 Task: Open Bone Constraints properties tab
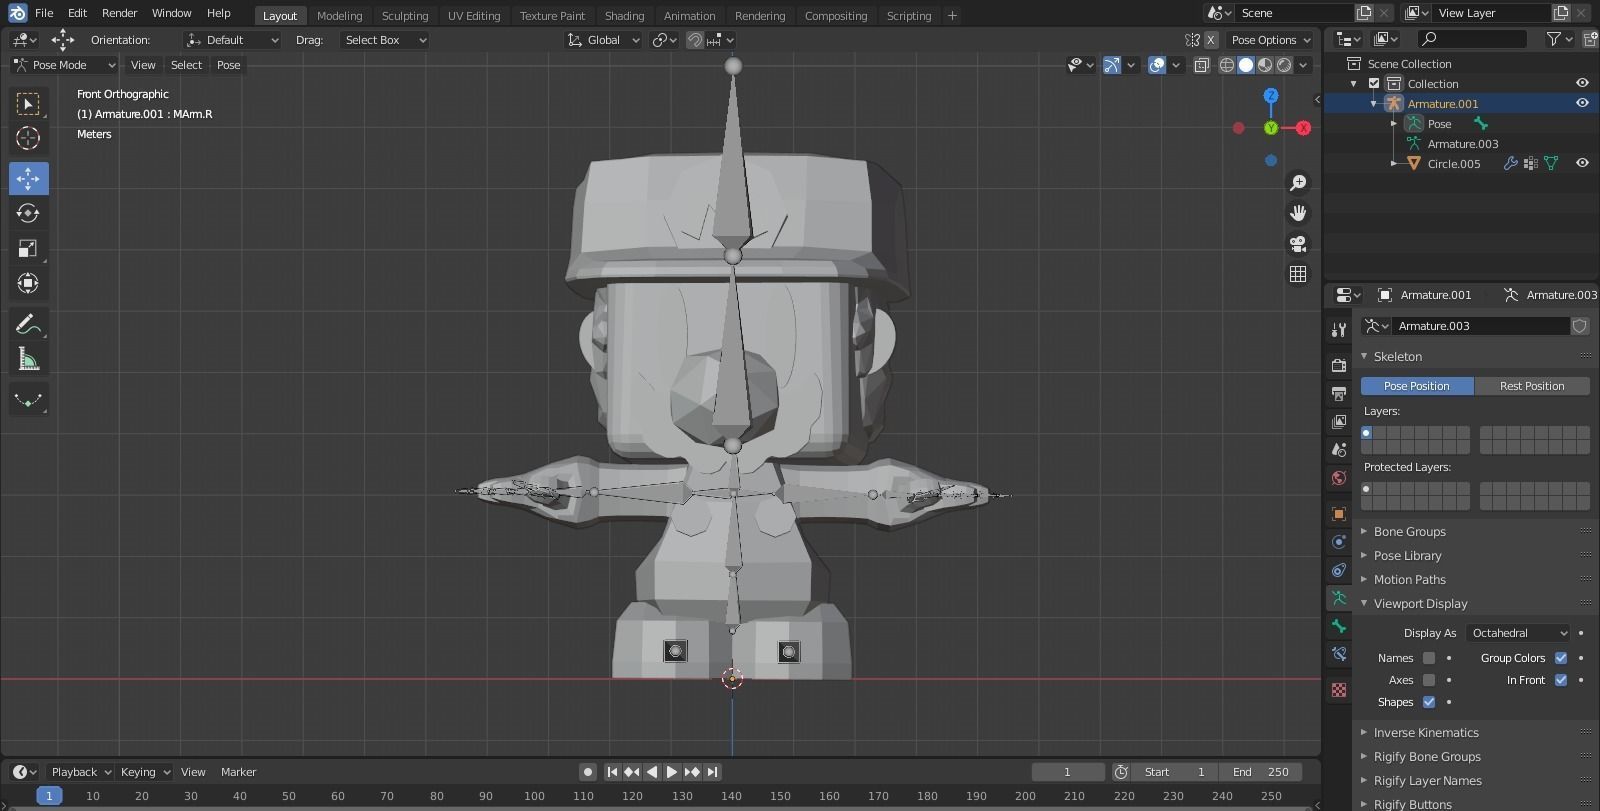coord(1339,654)
